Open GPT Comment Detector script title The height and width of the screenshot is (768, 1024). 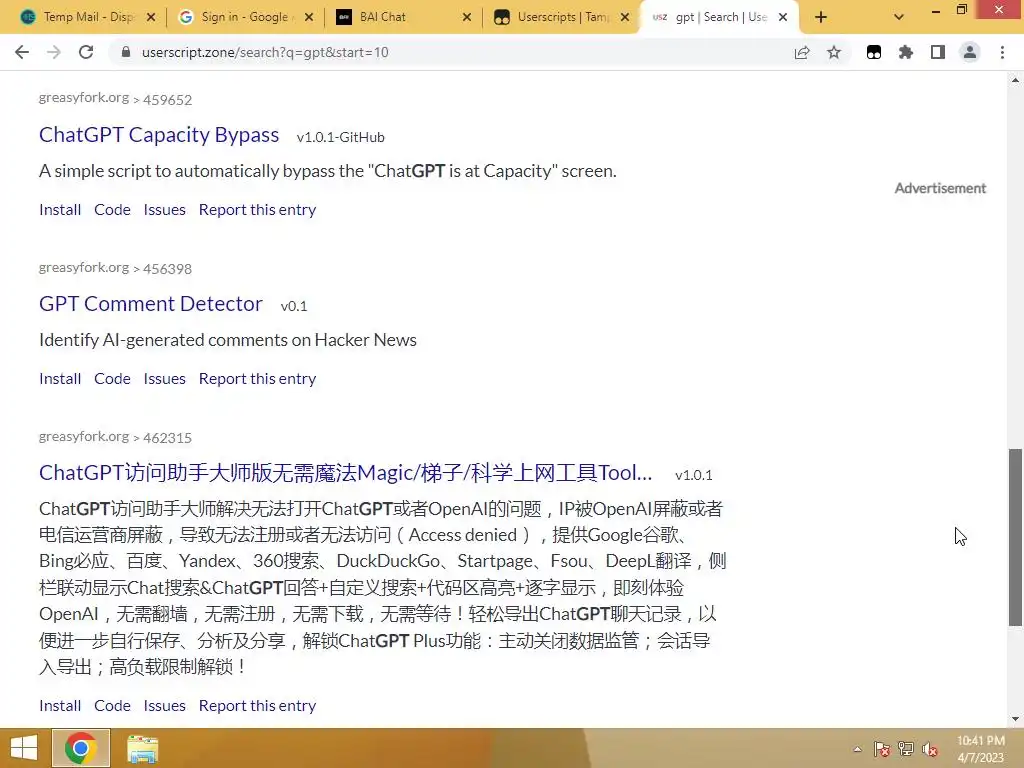pos(151,304)
